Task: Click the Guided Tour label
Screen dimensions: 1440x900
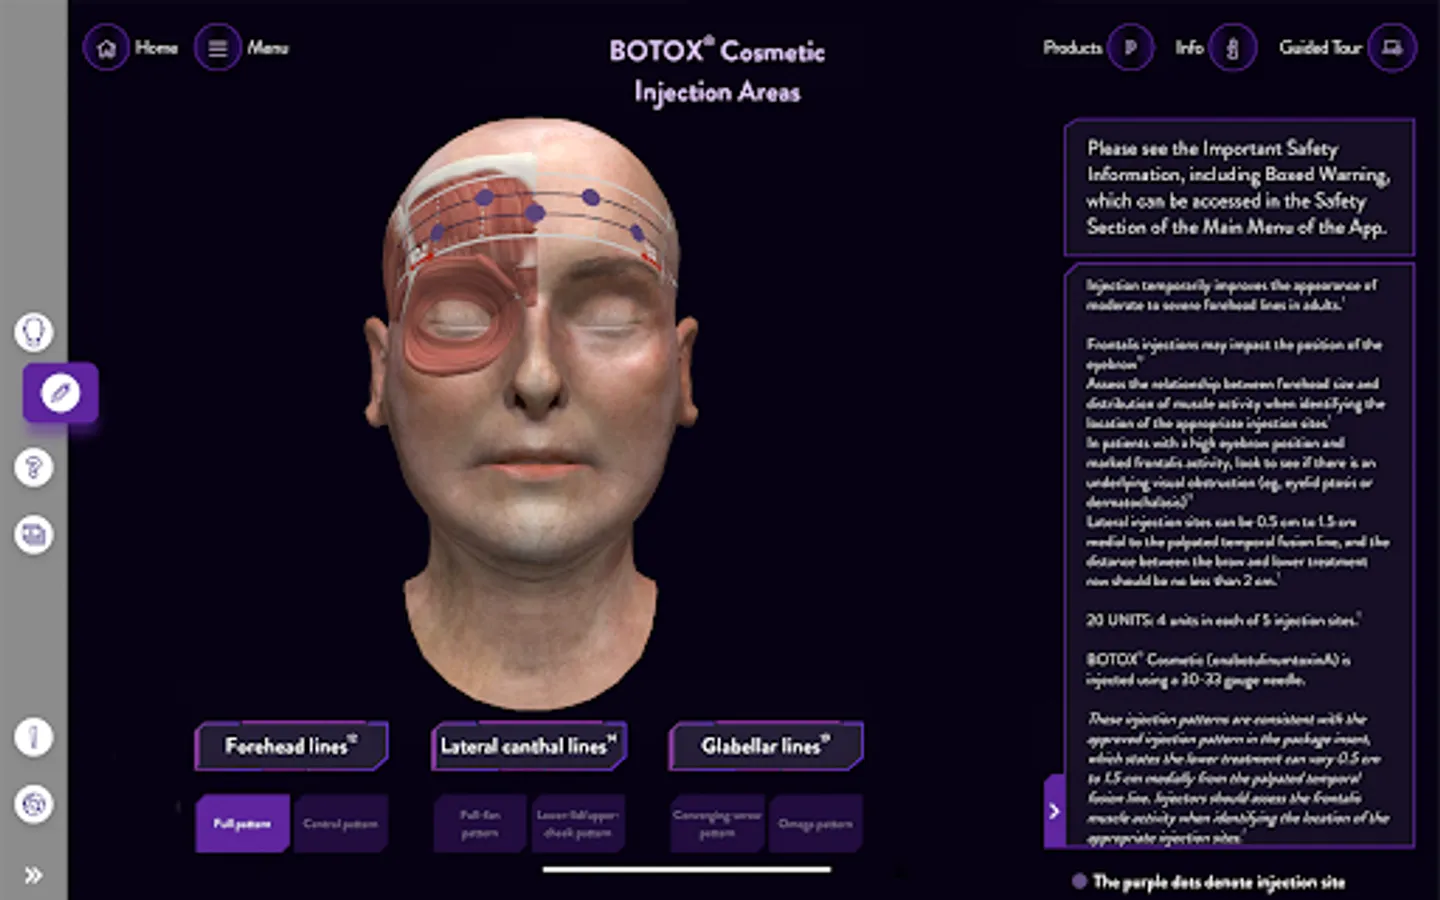Action: click(1320, 48)
